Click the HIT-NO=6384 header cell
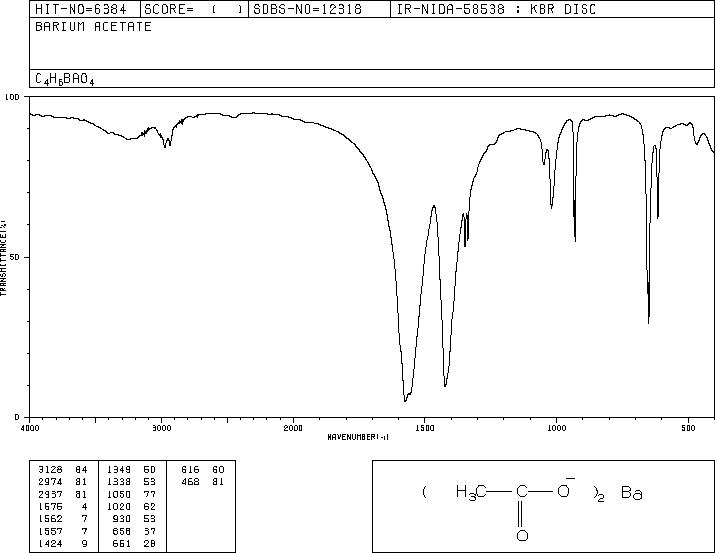 click(x=81, y=10)
